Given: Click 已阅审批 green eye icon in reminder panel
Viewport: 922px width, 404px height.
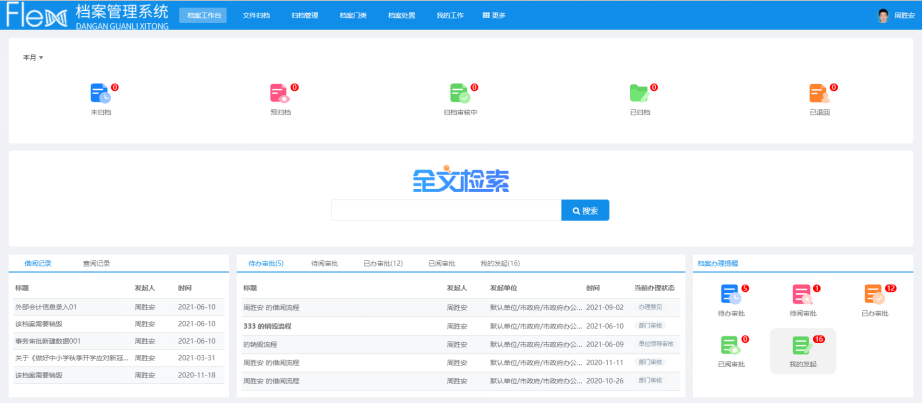Looking at the screenshot, I should (731, 346).
